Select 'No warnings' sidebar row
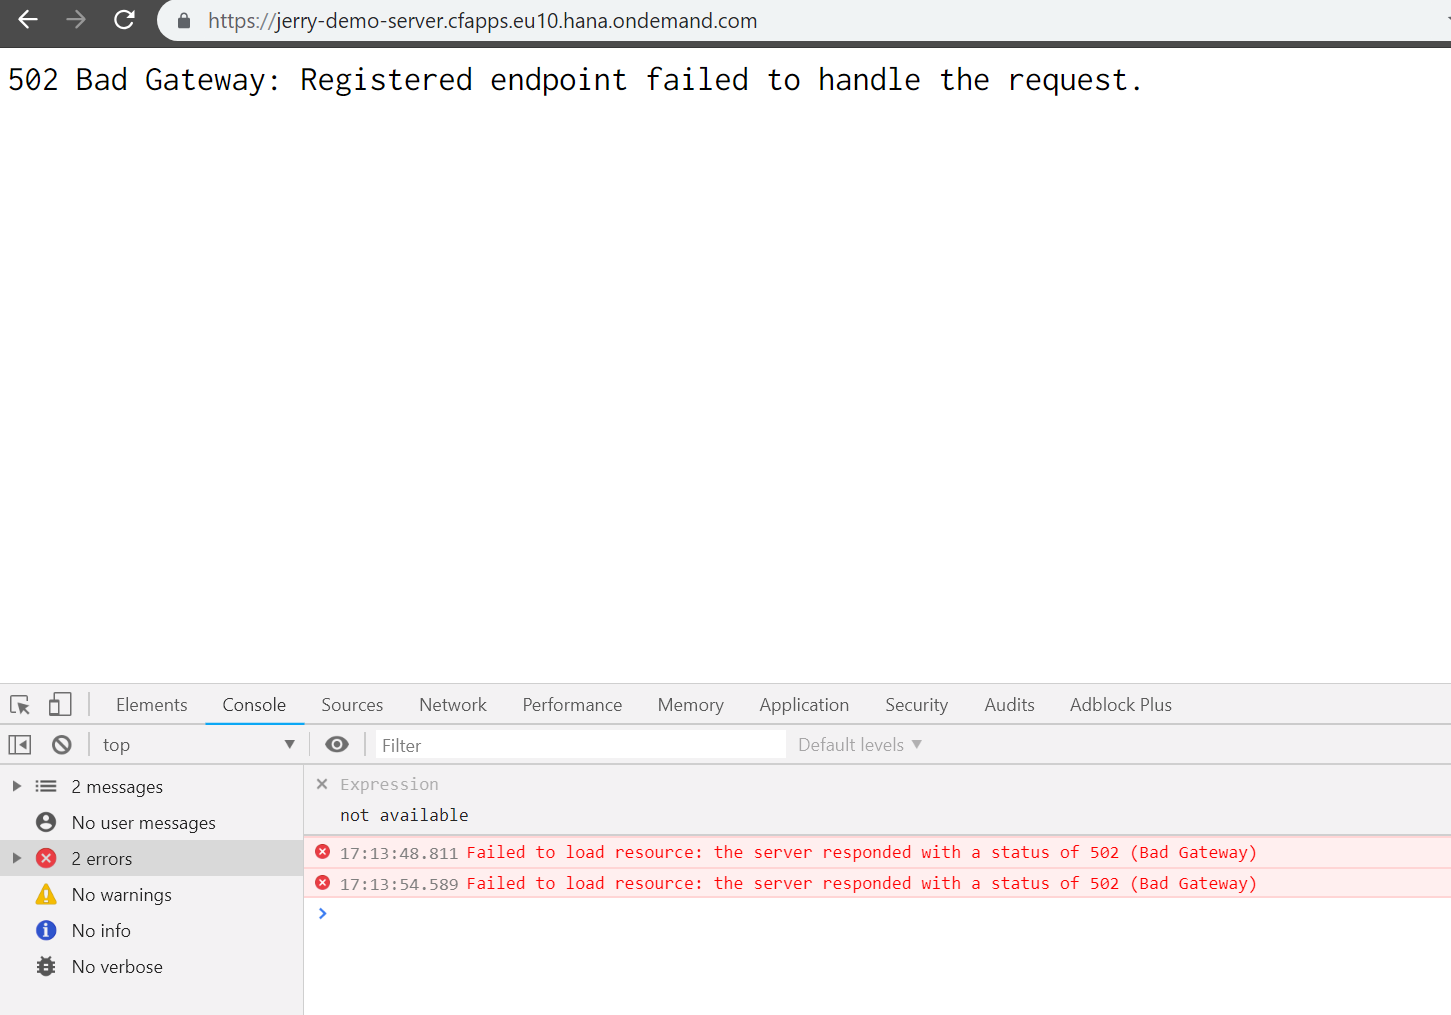The height and width of the screenshot is (1015, 1451). 151,895
